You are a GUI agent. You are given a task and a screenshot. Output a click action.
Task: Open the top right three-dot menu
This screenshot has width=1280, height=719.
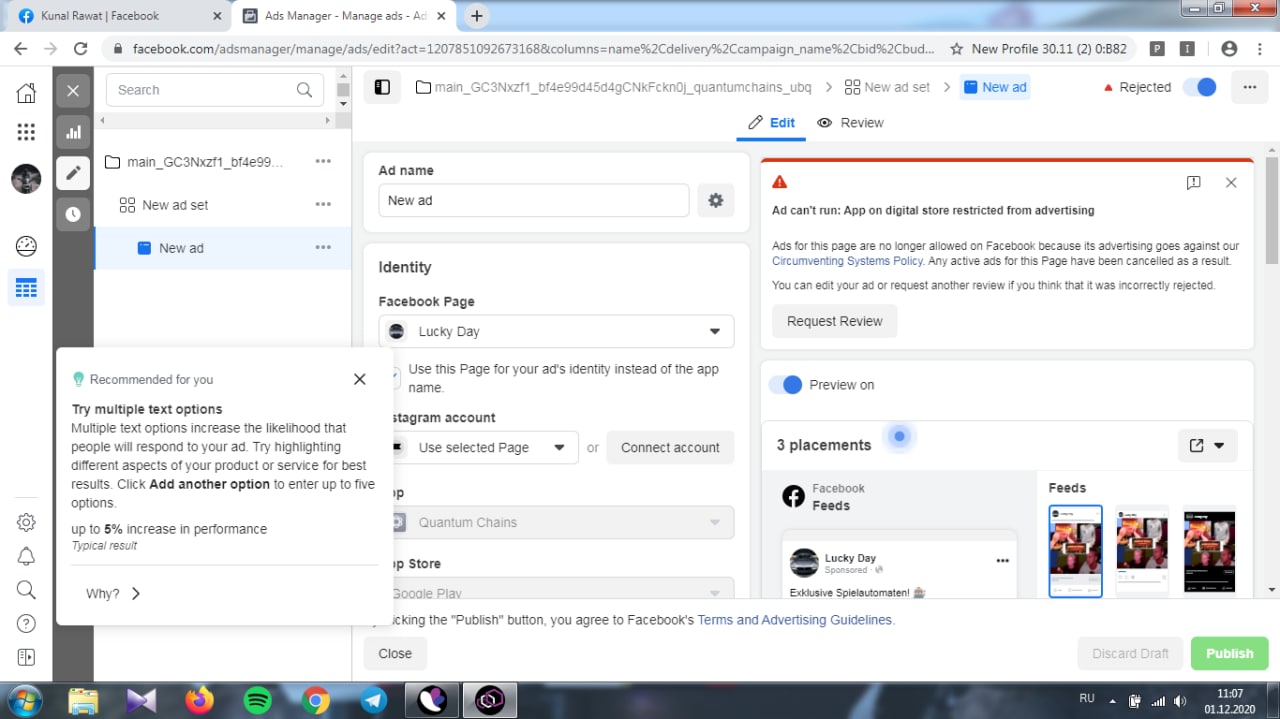[x=1249, y=87]
